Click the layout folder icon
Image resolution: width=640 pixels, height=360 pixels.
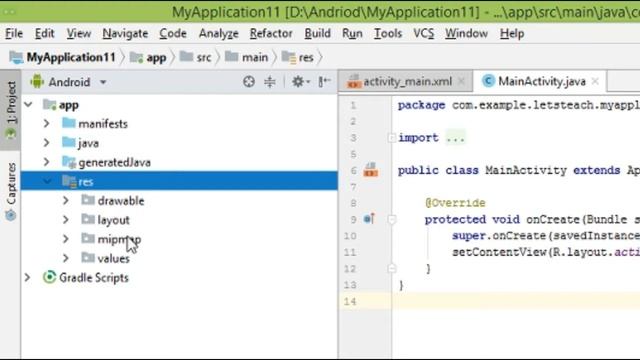(88, 220)
